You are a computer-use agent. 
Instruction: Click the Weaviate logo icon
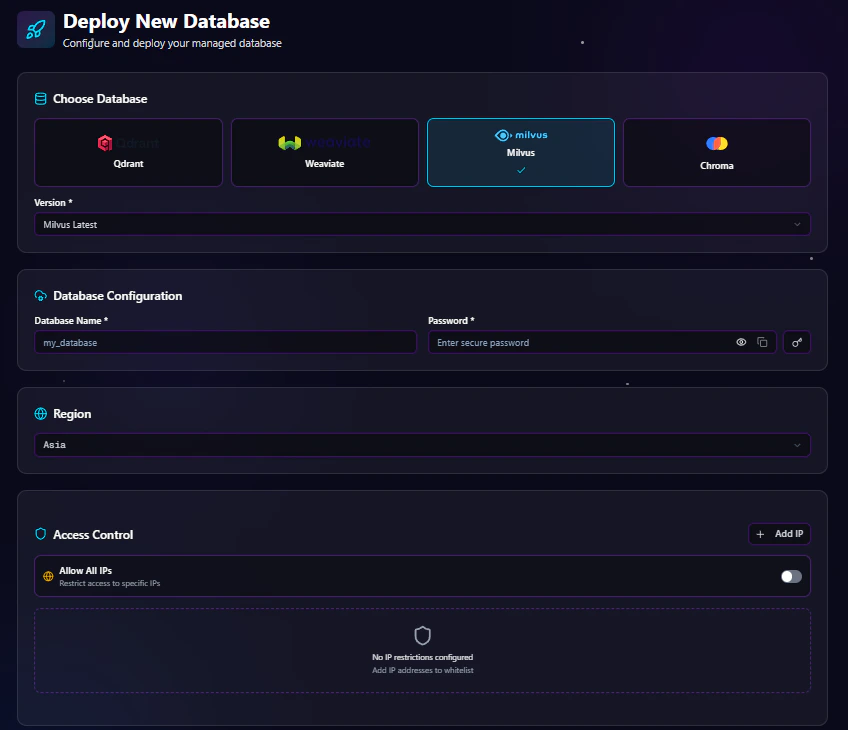click(x=289, y=143)
